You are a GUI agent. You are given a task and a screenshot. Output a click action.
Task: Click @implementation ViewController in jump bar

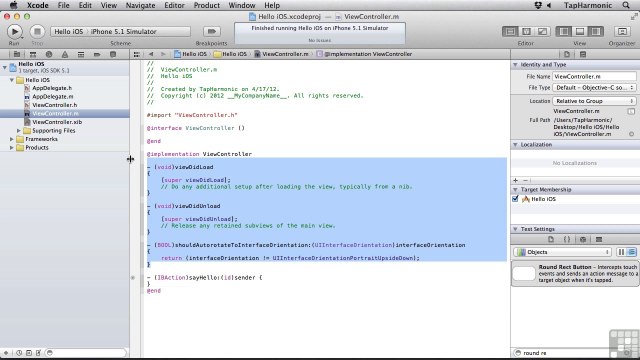coord(364,54)
